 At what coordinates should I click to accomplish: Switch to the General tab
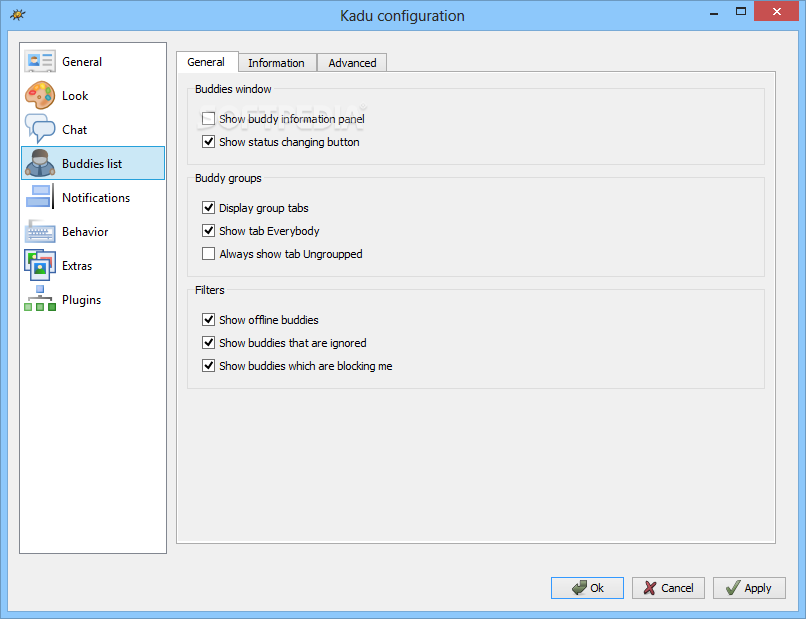(x=207, y=62)
